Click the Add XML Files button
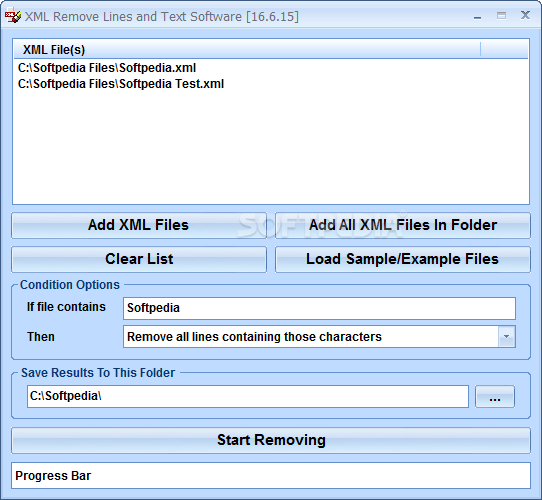Screen dimensions: 542x500 click(x=139, y=225)
